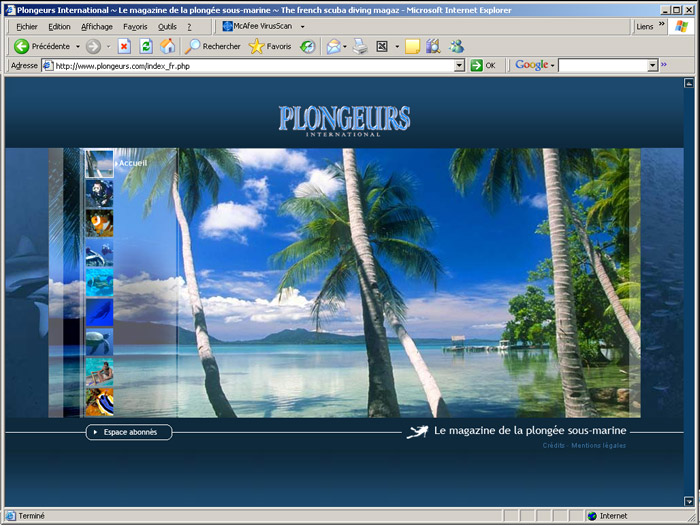Open the mail envelope toolbar icon
700x526 pixels.
333,46
